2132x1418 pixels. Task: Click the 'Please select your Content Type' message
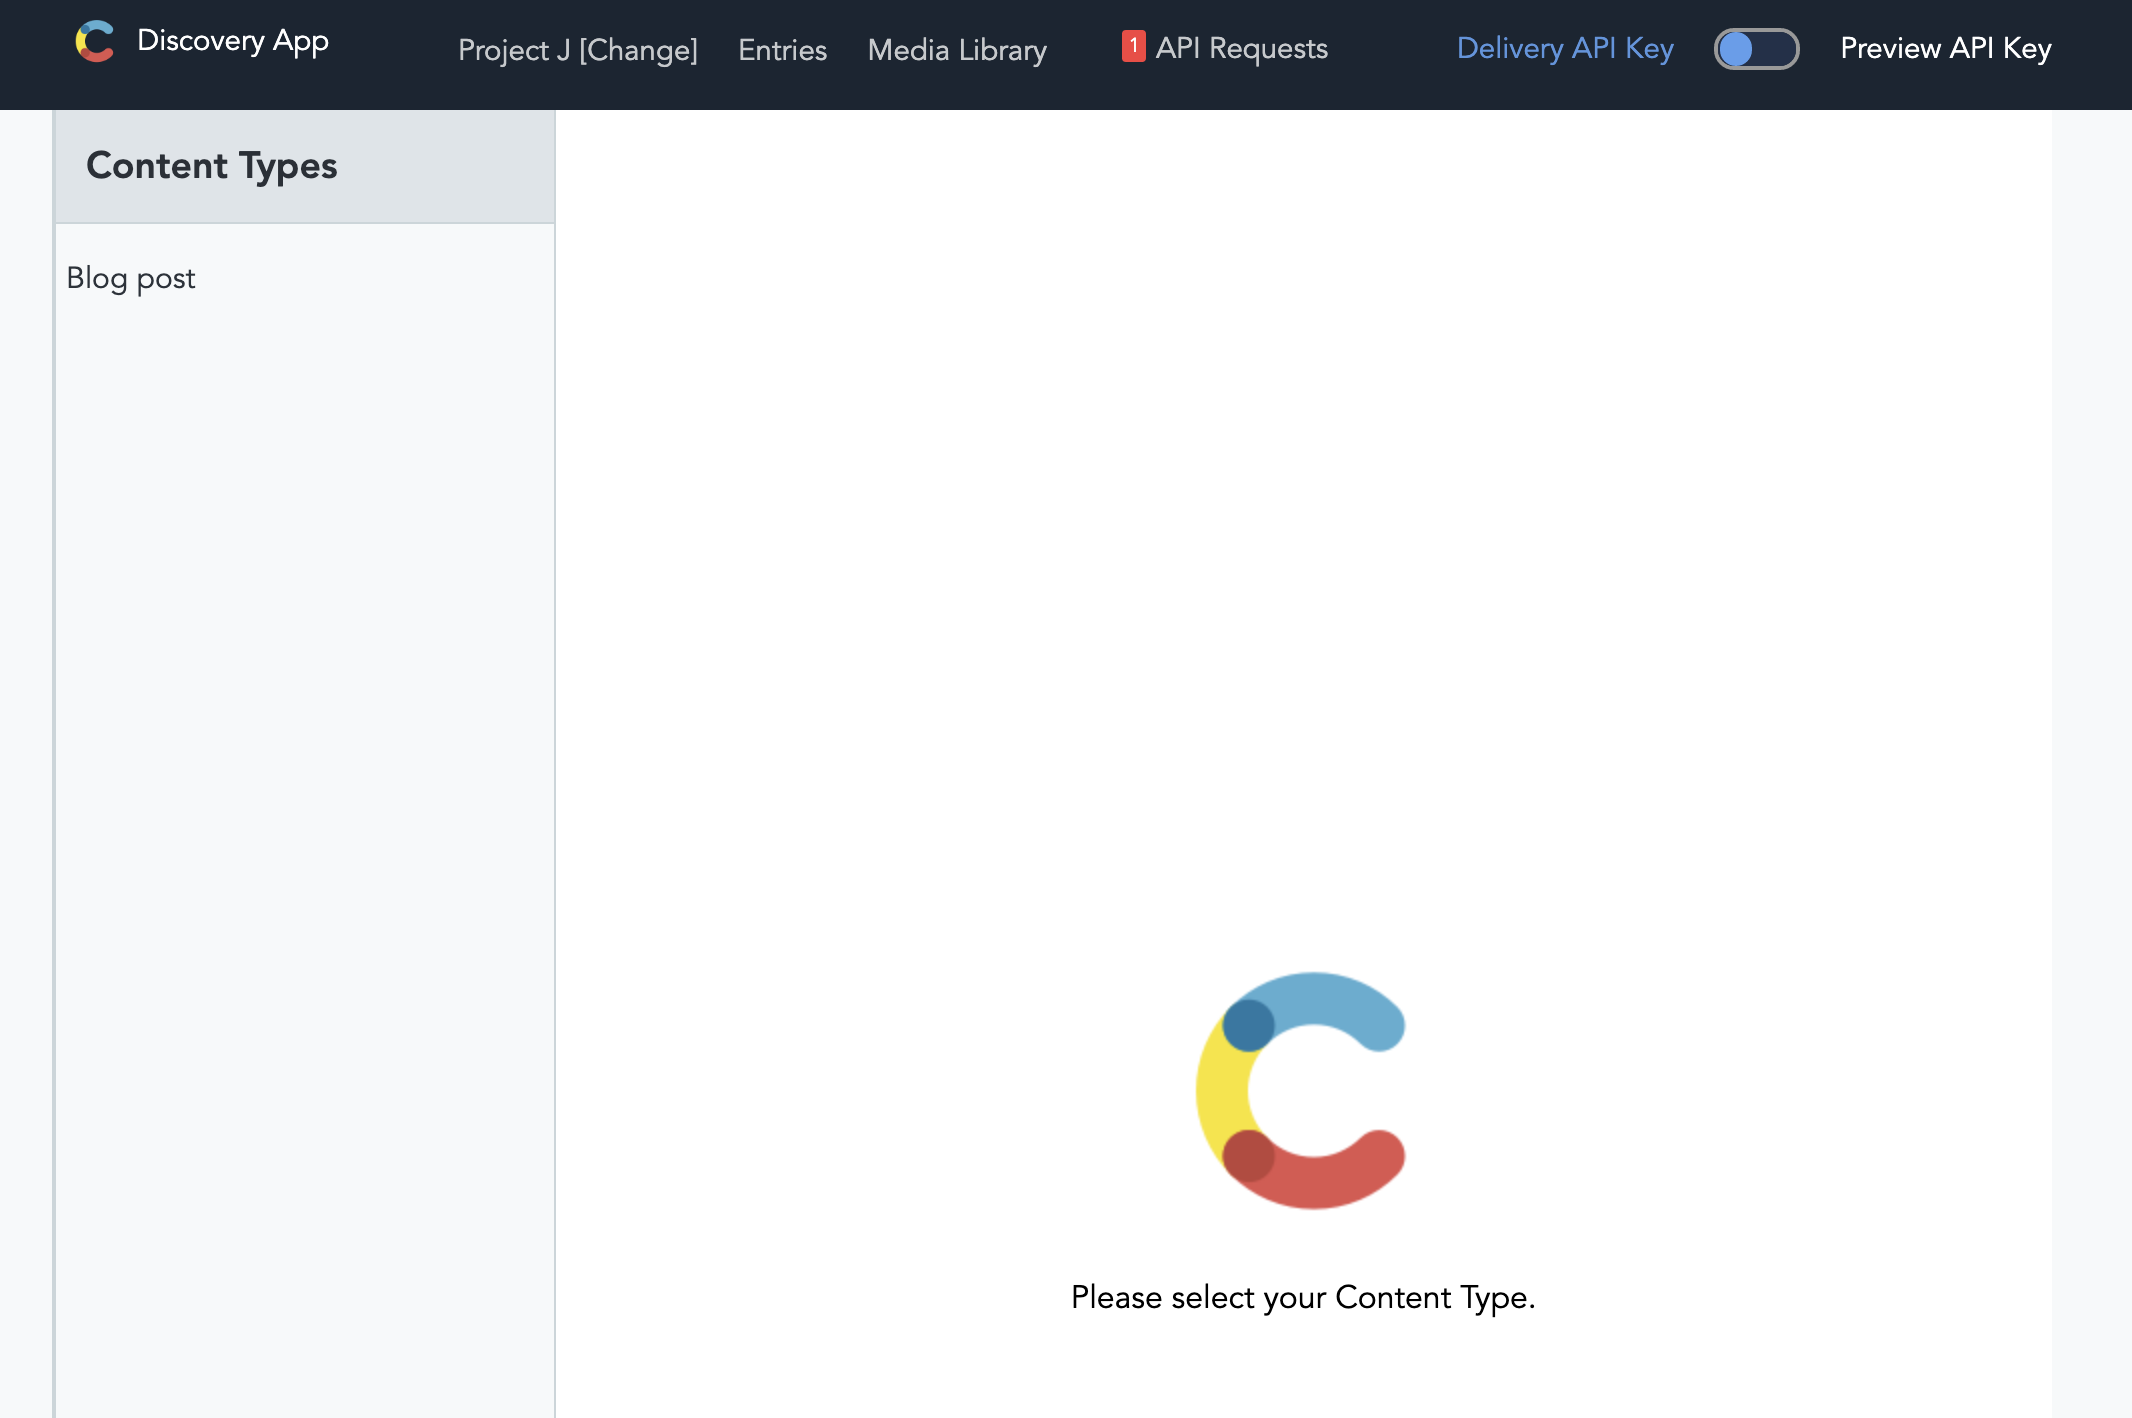point(1302,1297)
